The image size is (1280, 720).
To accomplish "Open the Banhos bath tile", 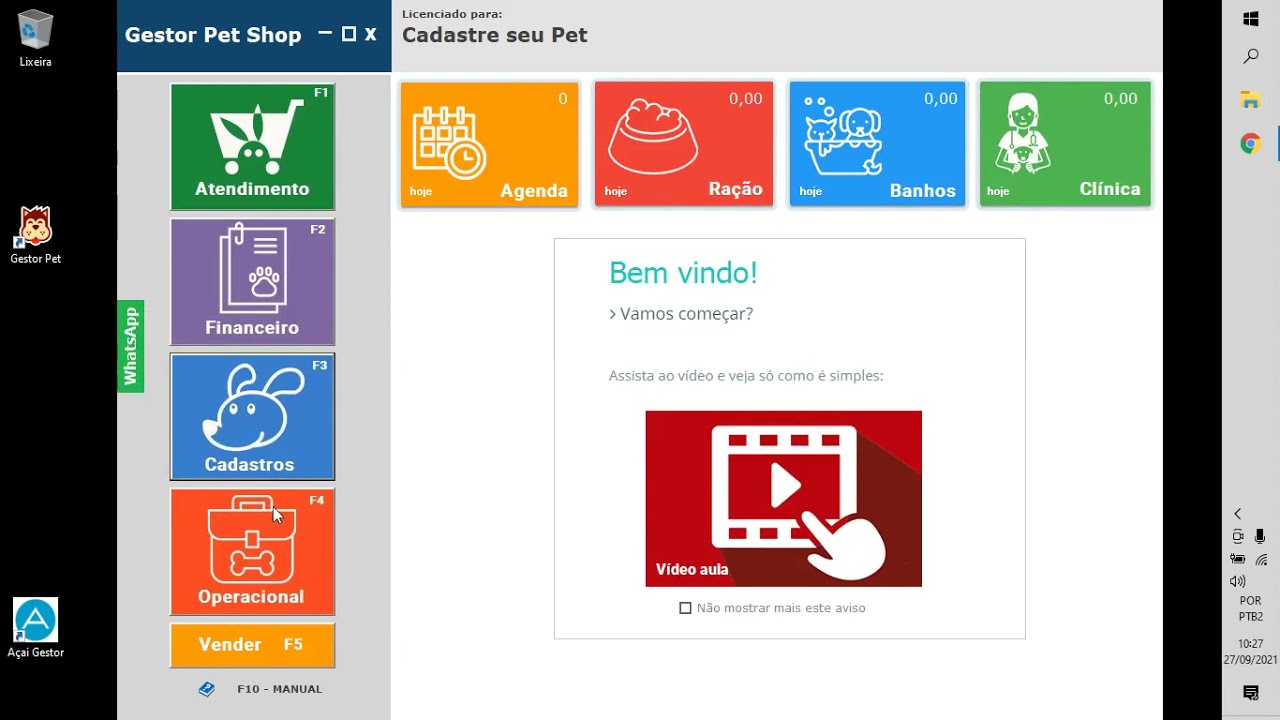I will pyautogui.click(x=877, y=145).
